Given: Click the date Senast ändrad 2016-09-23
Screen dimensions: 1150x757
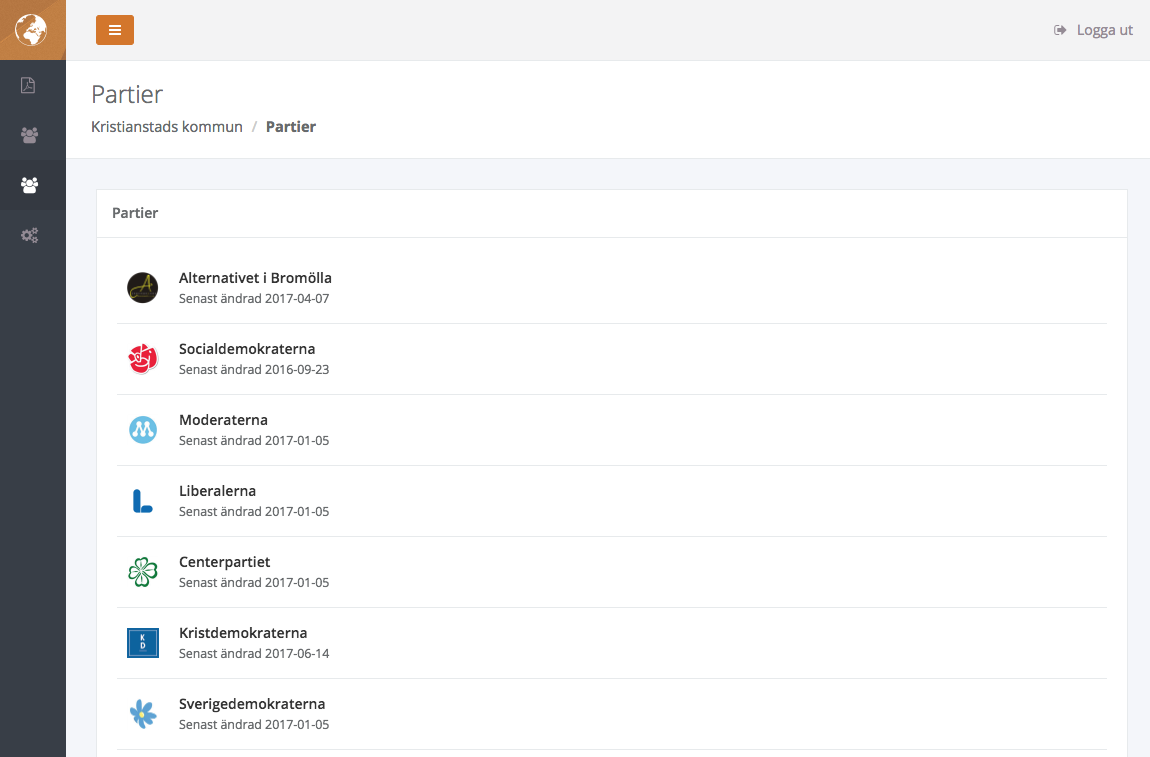Looking at the screenshot, I should point(254,370).
